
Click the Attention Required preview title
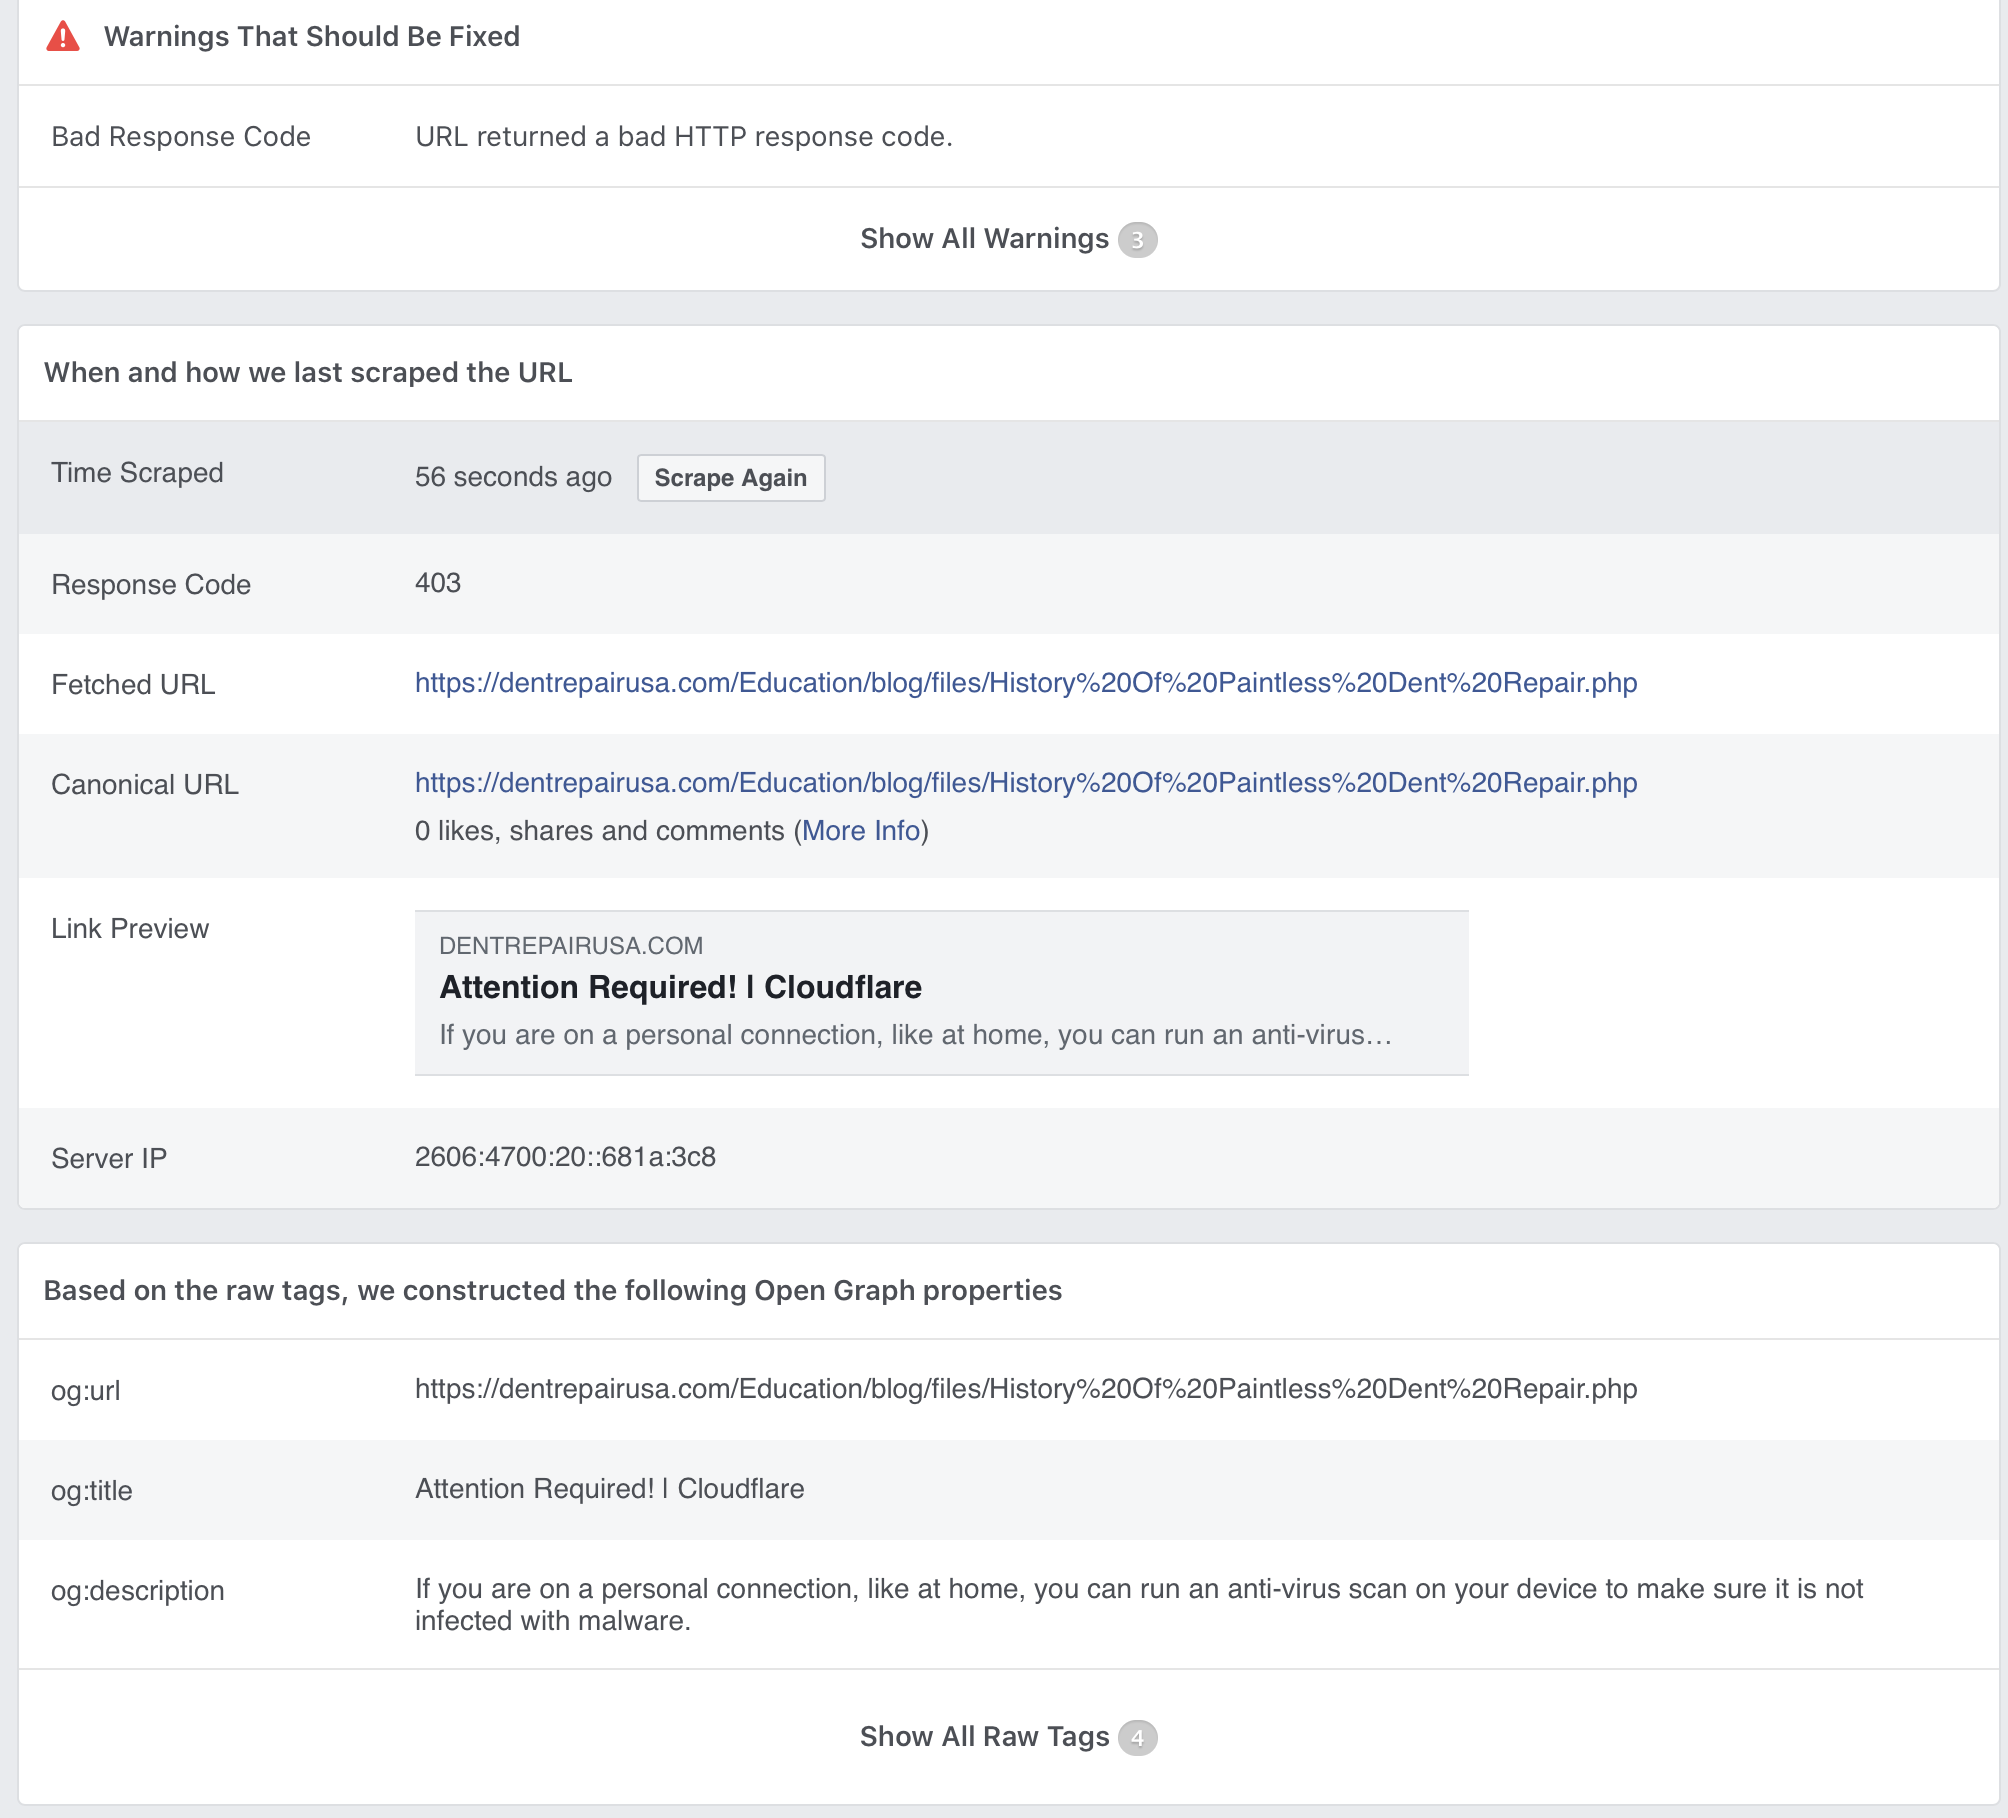pos(680,987)
